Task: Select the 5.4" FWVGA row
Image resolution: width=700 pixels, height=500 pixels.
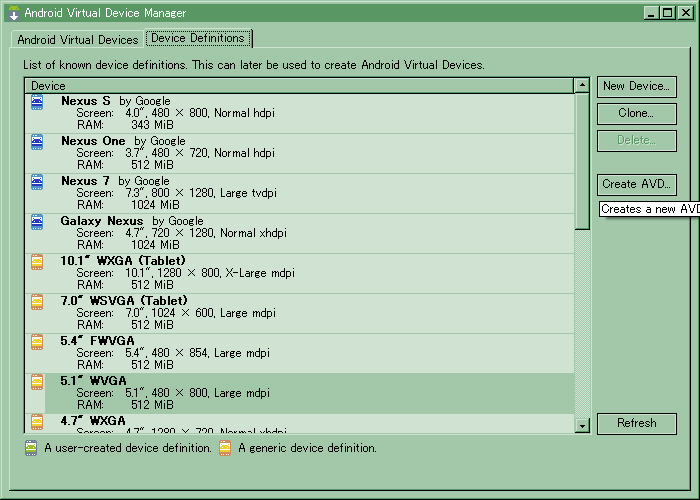Action: pos(299,353)
